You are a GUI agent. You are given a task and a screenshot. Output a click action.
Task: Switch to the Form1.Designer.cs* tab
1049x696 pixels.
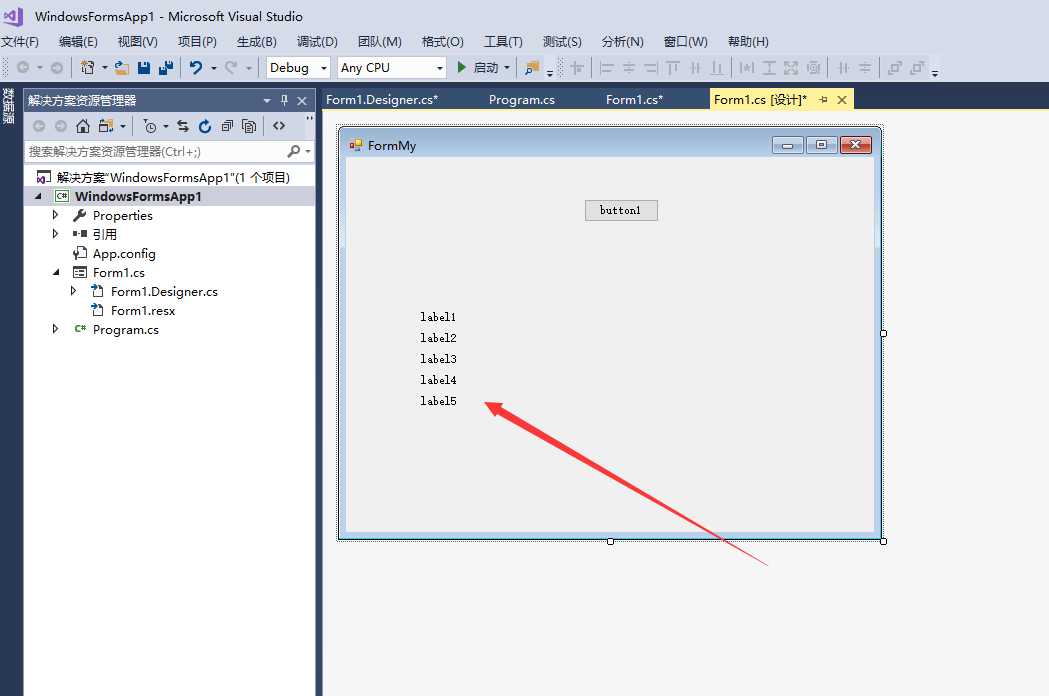(382, 100)
